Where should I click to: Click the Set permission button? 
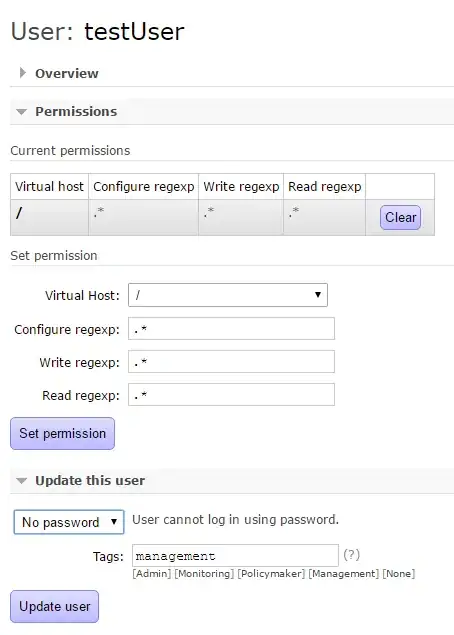tap(62, 433)
